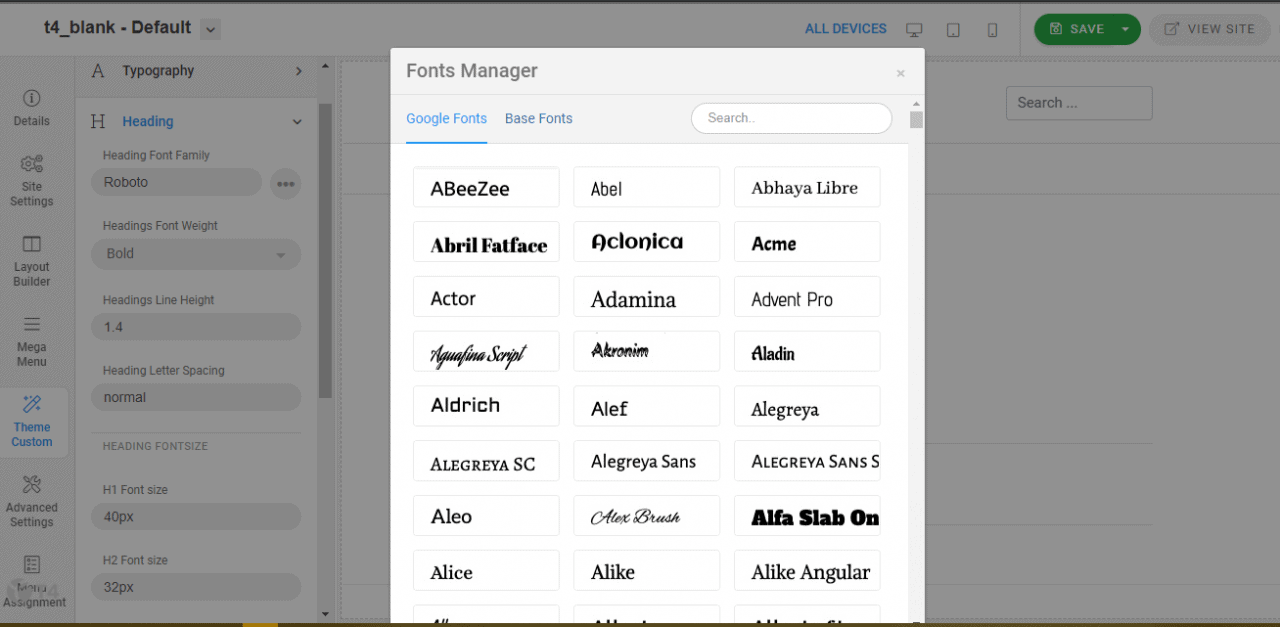Image resolution: width=1280 pixels, height=627 pixels.
Task: Switch to tablet device preview
Action: [x=953, y=30]
